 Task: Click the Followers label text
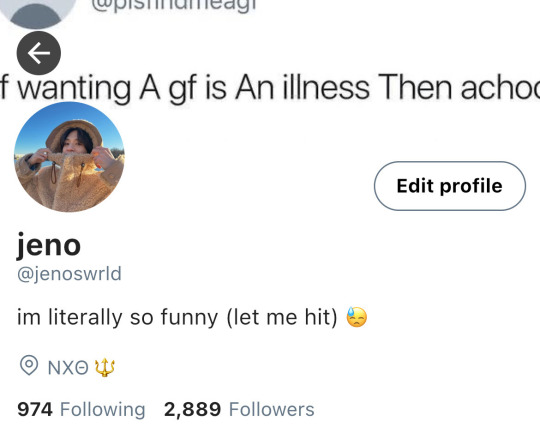point(271,409)
